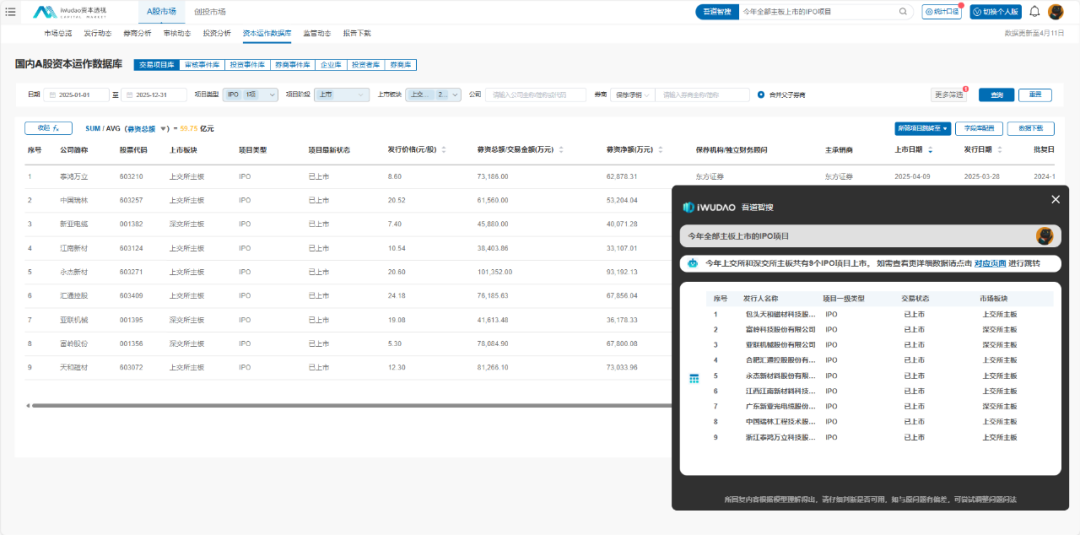Image resolution: width=1080 pixels, height=535 pixels.
Task: Click the calendar icon in the 2025-12-31 field
Action: pos(129,95)
